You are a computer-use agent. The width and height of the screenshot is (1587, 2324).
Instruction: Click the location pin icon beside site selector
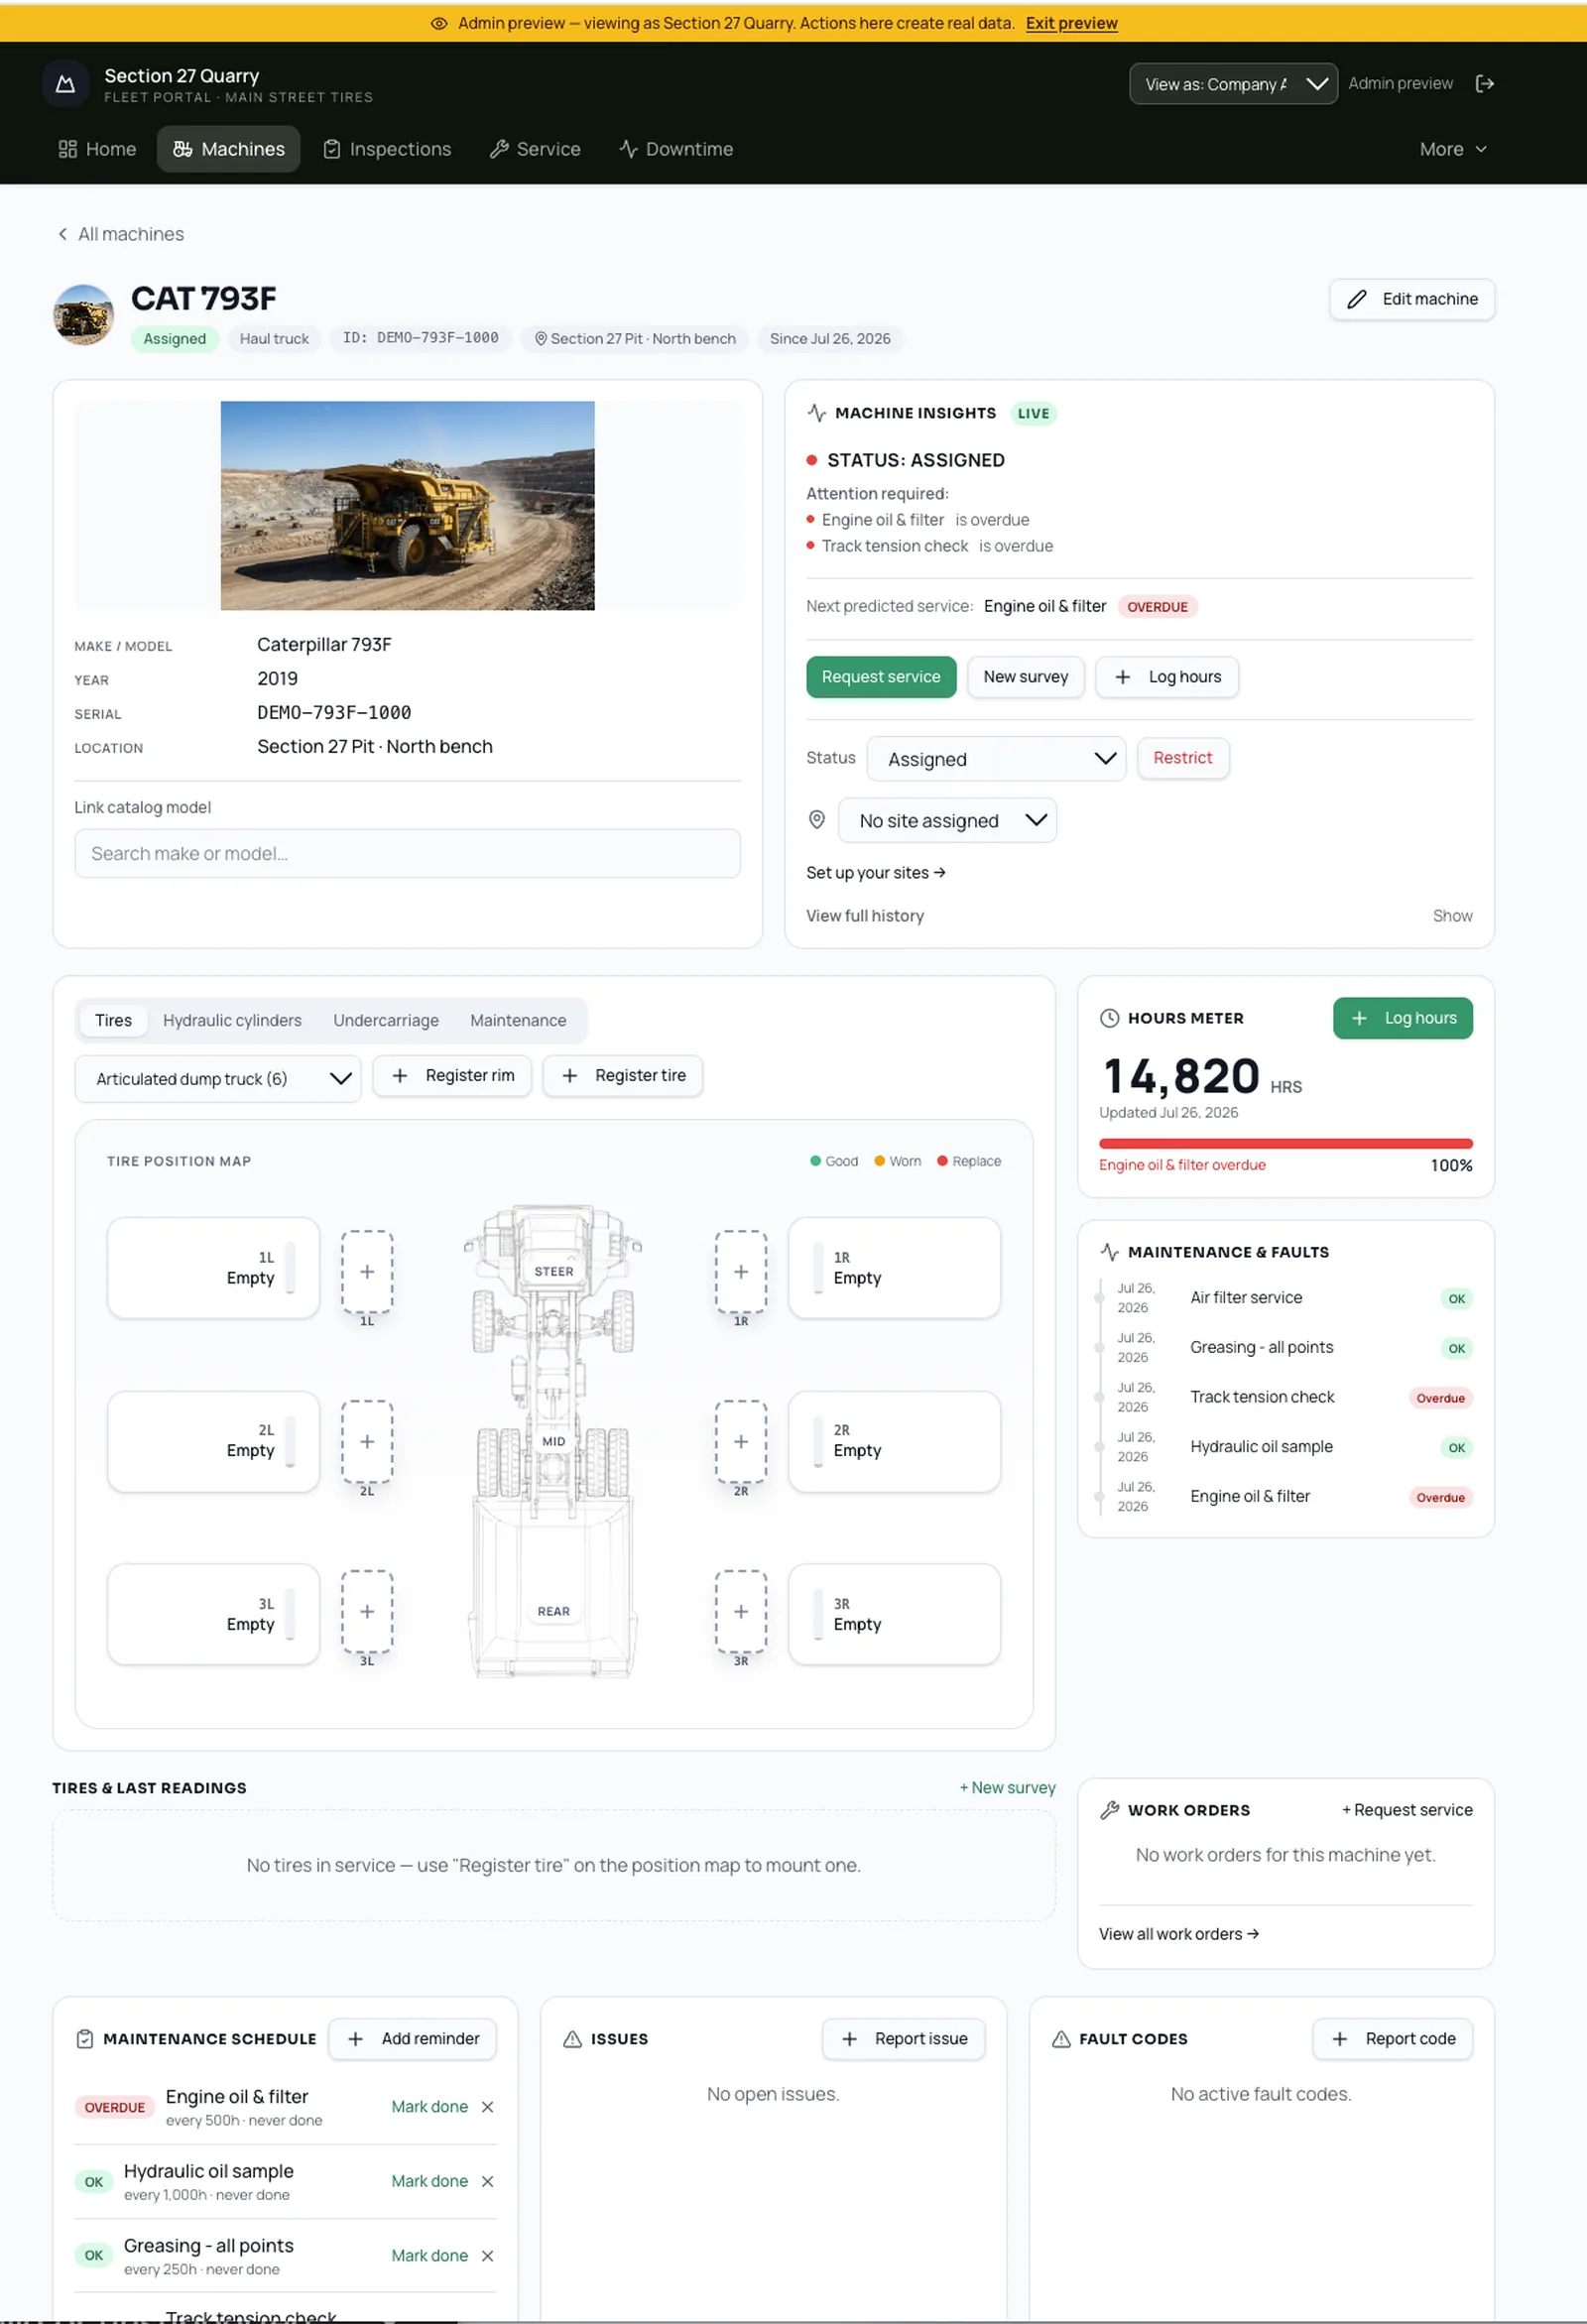817,820
